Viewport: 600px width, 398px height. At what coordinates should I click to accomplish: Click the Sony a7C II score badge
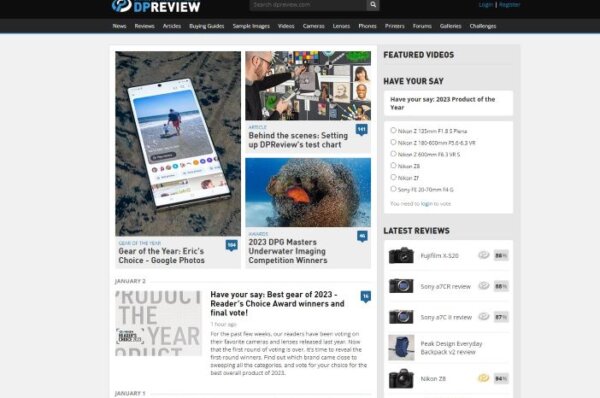501,317
